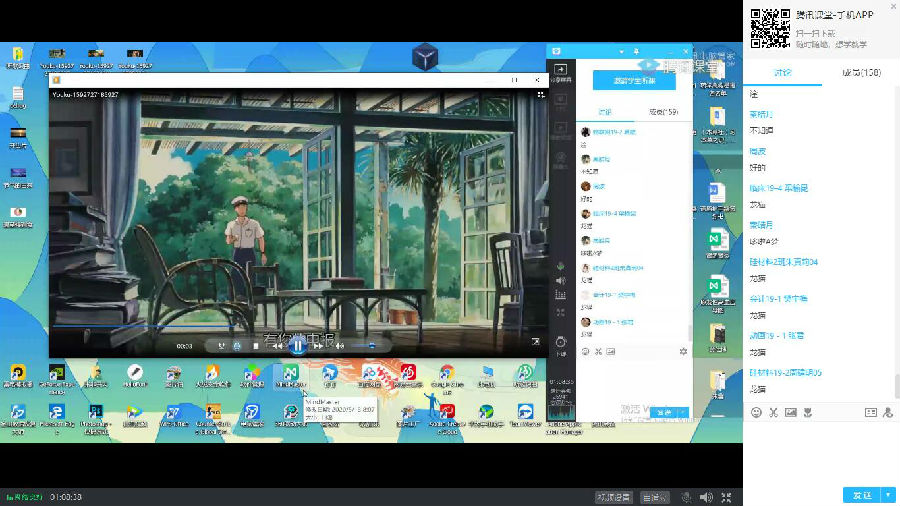Viewport: 900px width, 506px height.
Task: Toggle fullscreen at media player top-right
Action: coord(541,95)
